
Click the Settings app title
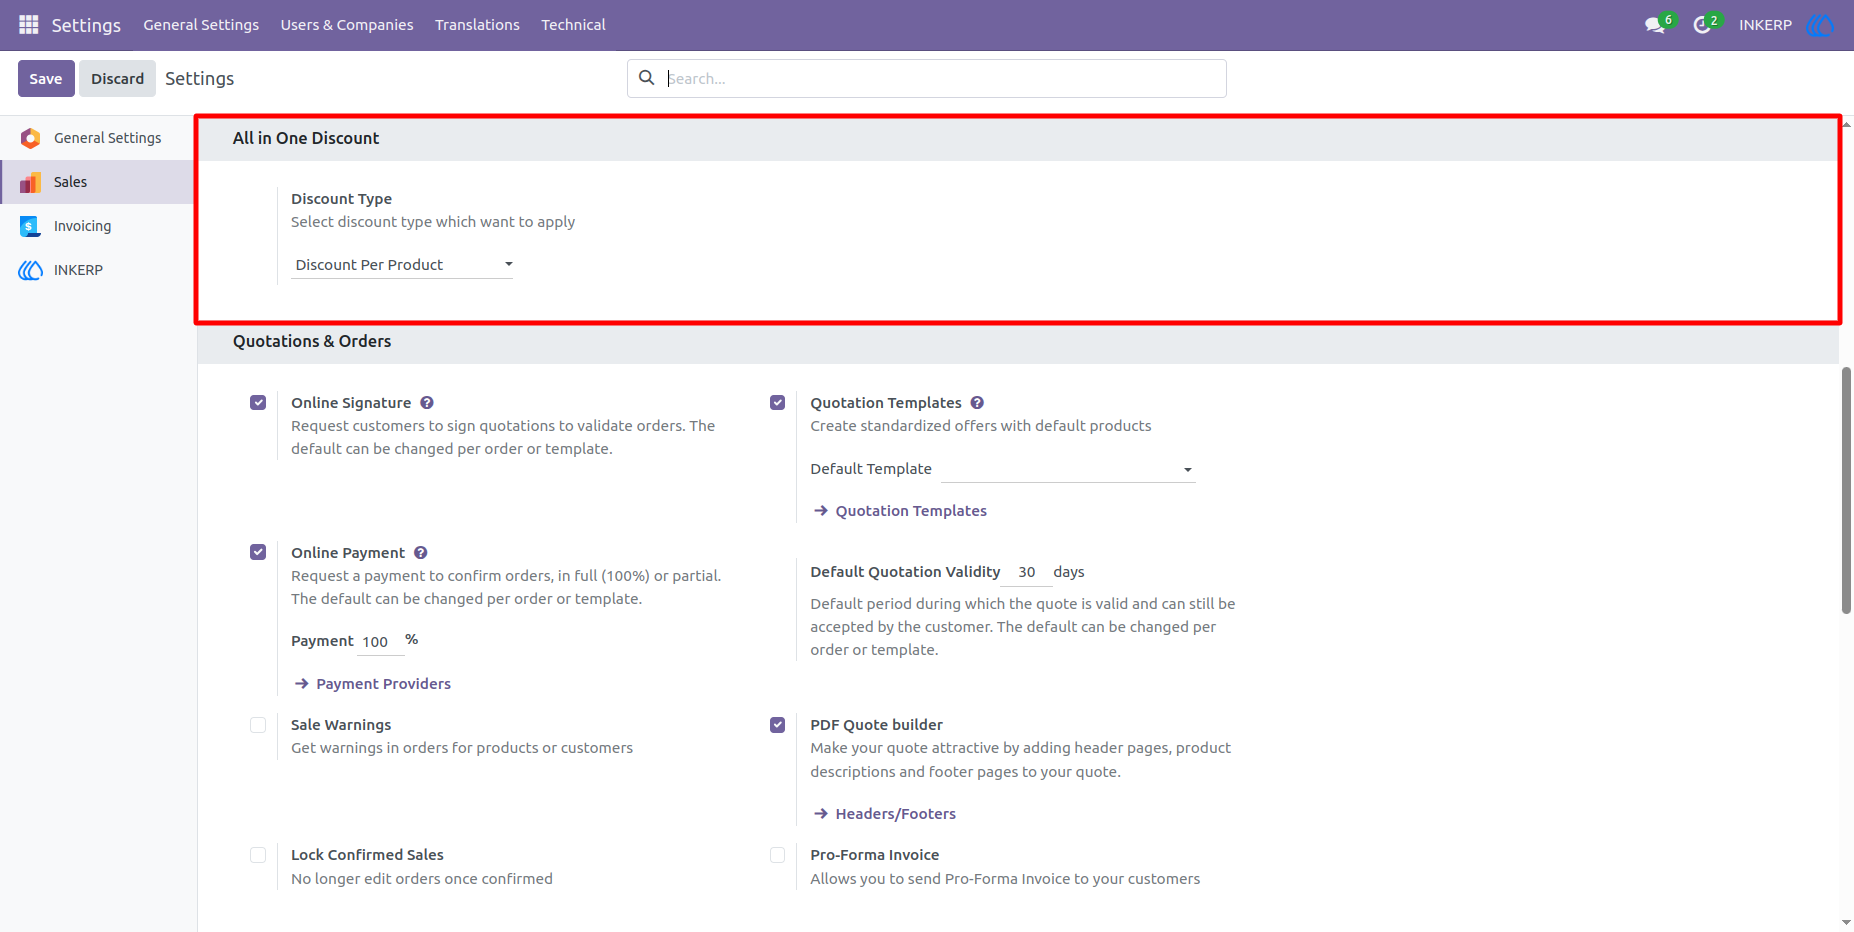tap(86, 25)
